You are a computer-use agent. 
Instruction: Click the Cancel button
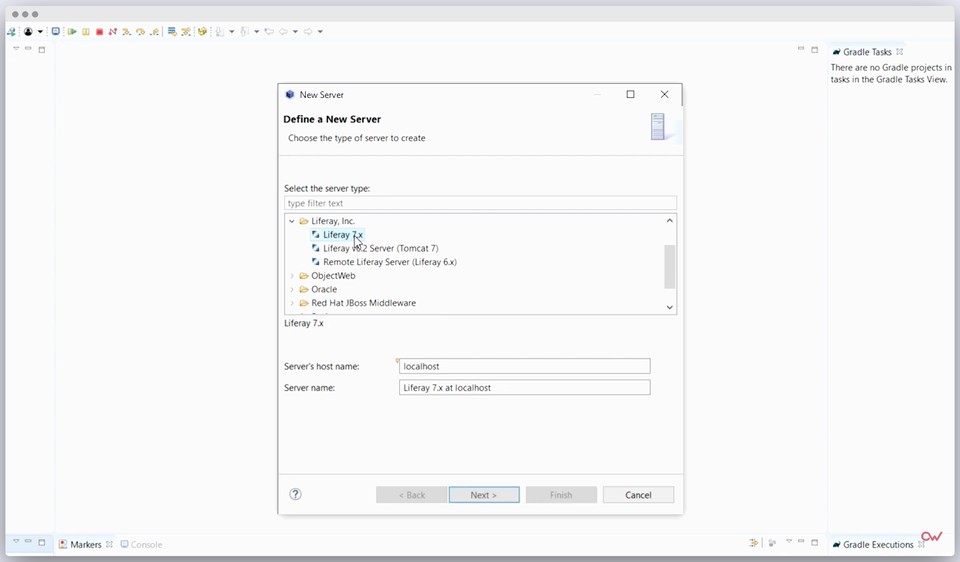coord(638,495)
